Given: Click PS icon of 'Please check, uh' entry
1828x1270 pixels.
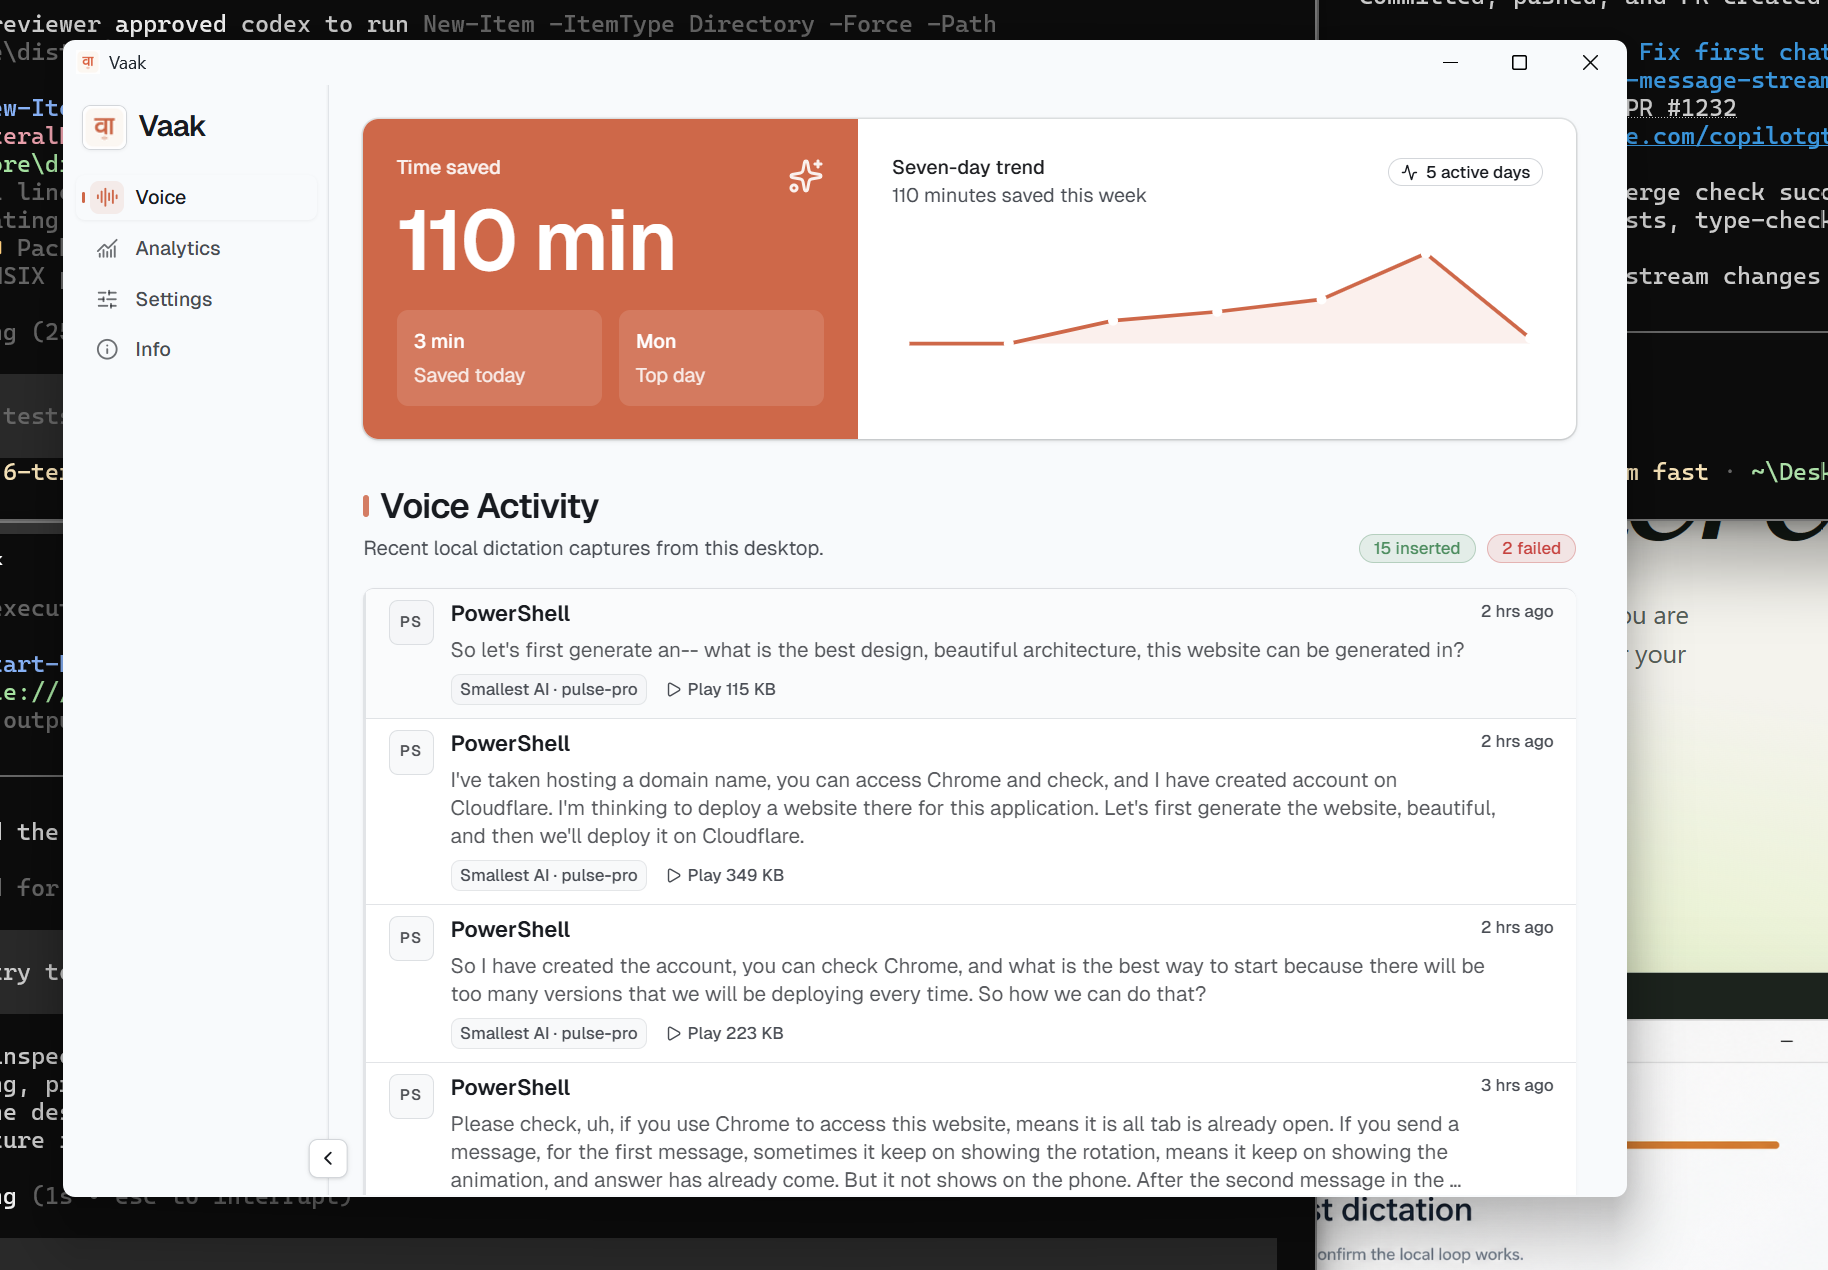Looking at the screenshot, I should coord(411,1095).
